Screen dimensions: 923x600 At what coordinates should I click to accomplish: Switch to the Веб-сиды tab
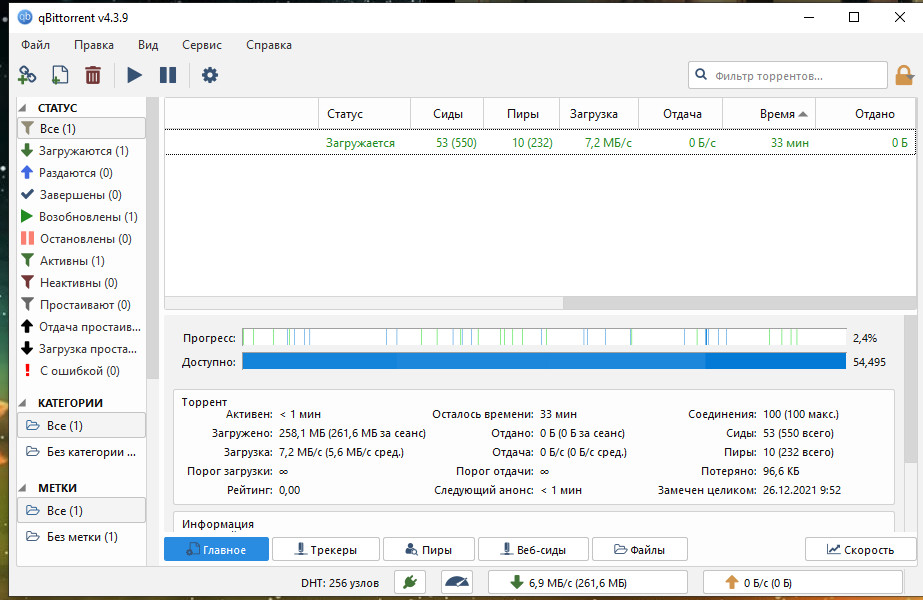pyautogui.click(x=533, y=549)
